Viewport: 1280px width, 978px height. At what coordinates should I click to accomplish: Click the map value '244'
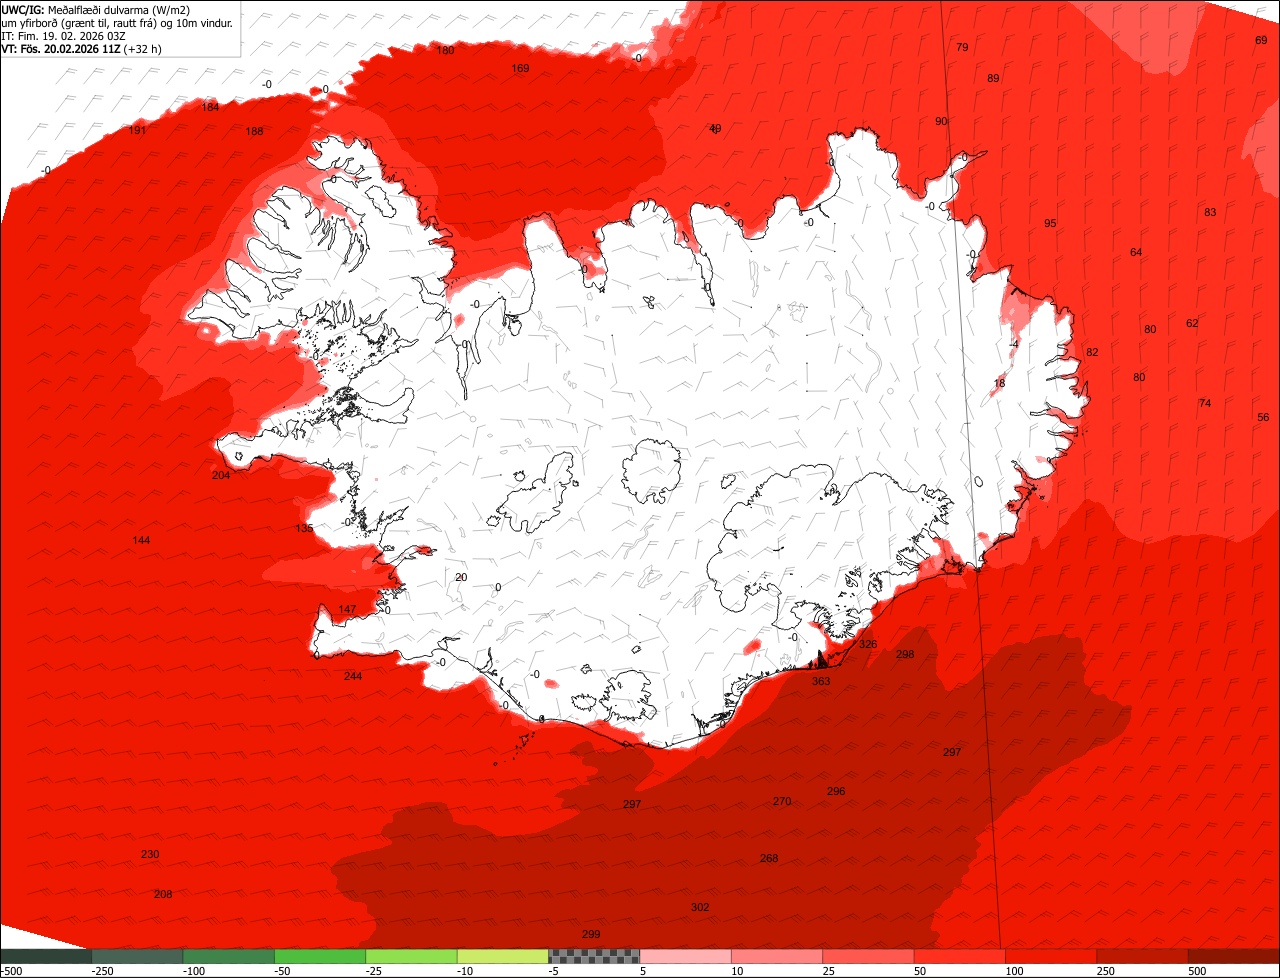(353, 676)
